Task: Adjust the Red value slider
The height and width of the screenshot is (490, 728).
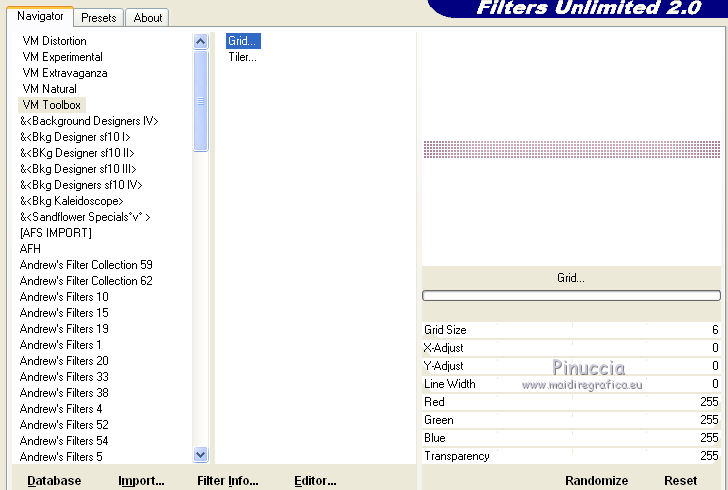Action: (572, 402)
